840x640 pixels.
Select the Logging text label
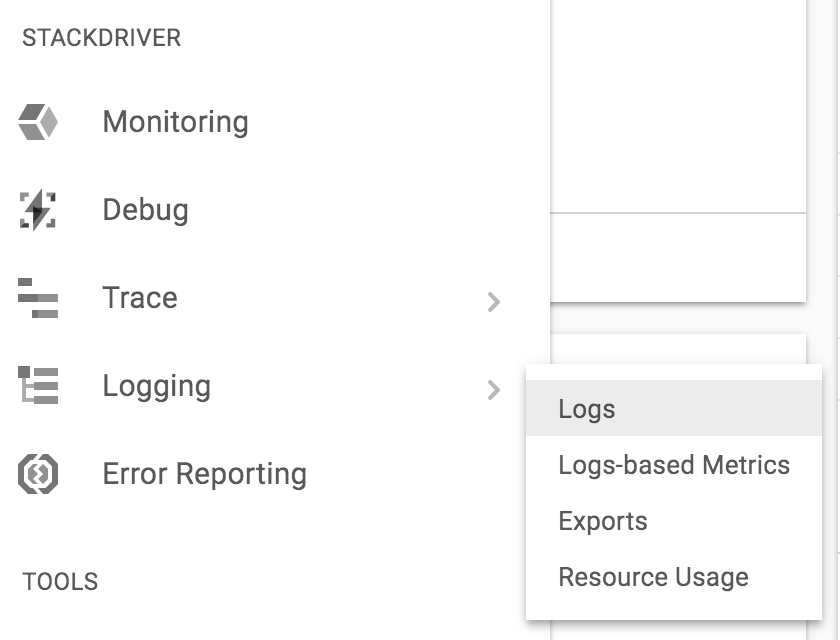[156, 386]
